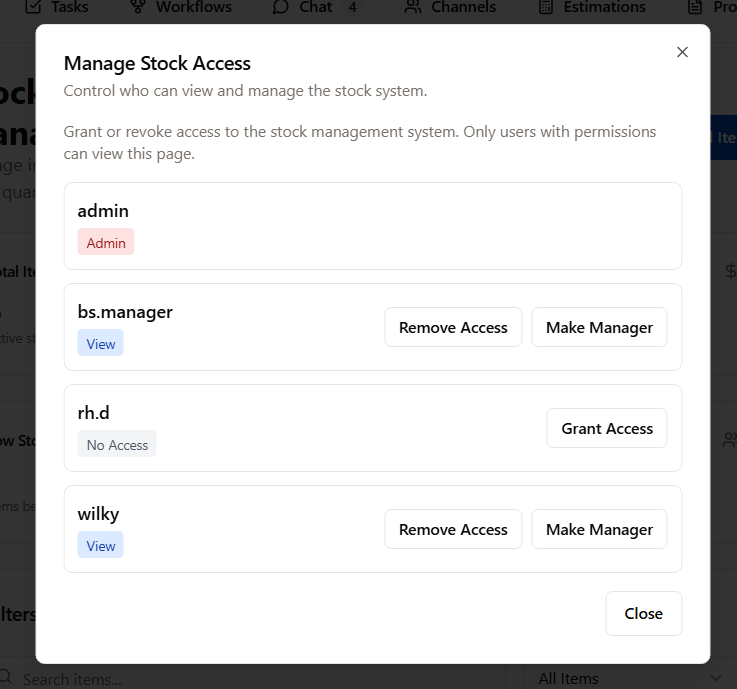Viewport: 737px width, 689px height.
Task: Close the dialog with the X icon
Action: pos(682,52)
